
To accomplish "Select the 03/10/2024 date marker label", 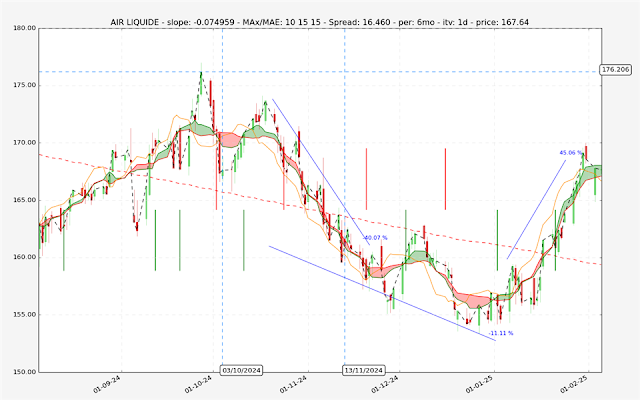I will point(242,370).
